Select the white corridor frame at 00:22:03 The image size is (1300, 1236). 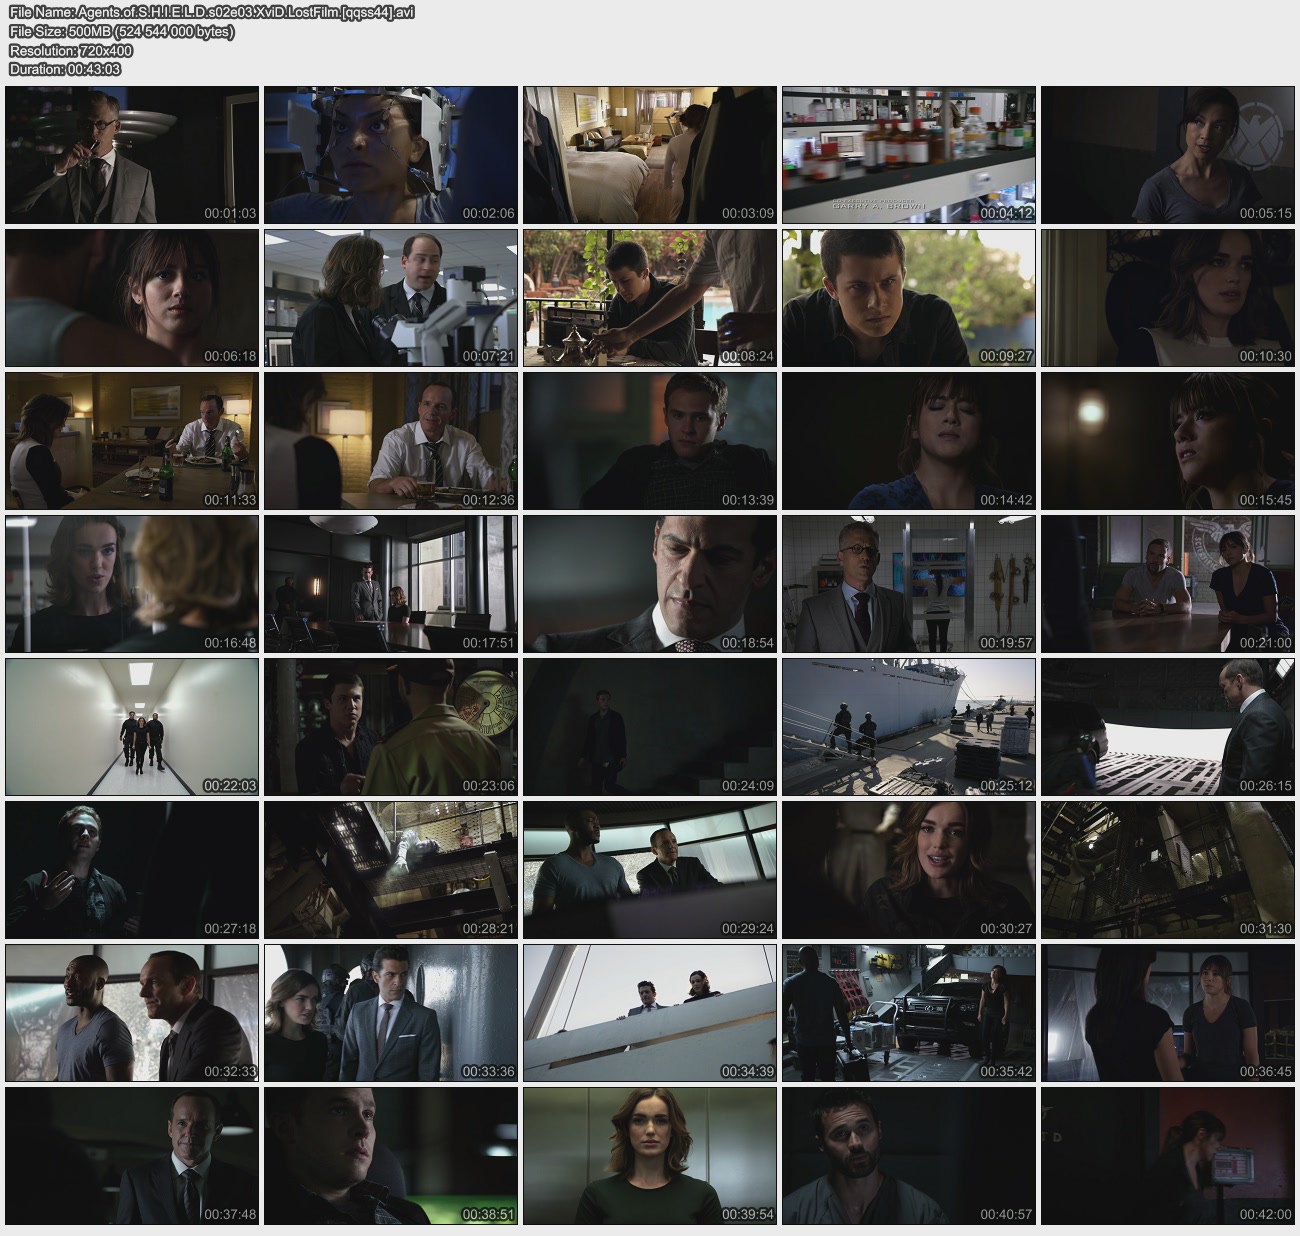[x=132, y=727]
